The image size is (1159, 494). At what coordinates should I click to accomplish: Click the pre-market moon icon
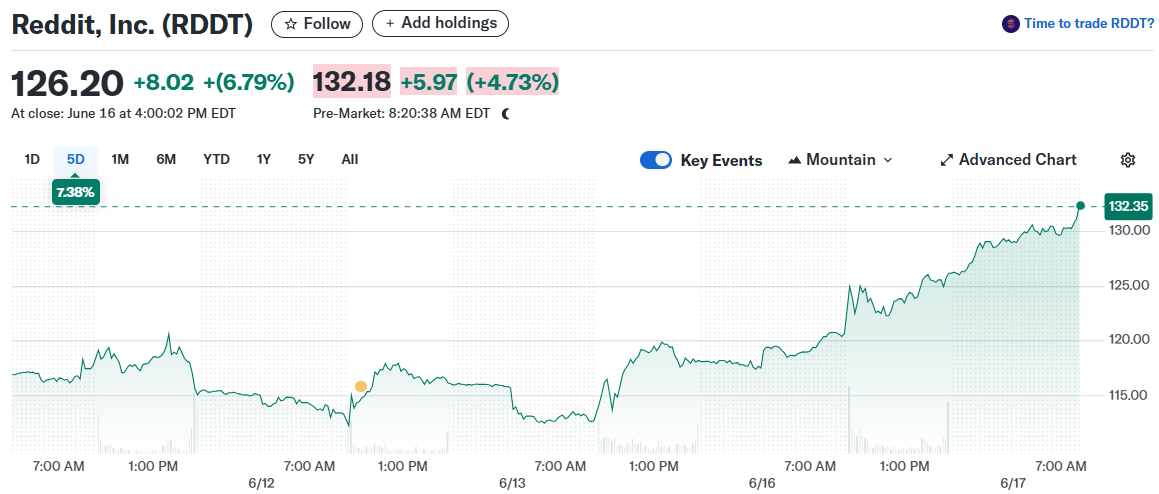506,114
